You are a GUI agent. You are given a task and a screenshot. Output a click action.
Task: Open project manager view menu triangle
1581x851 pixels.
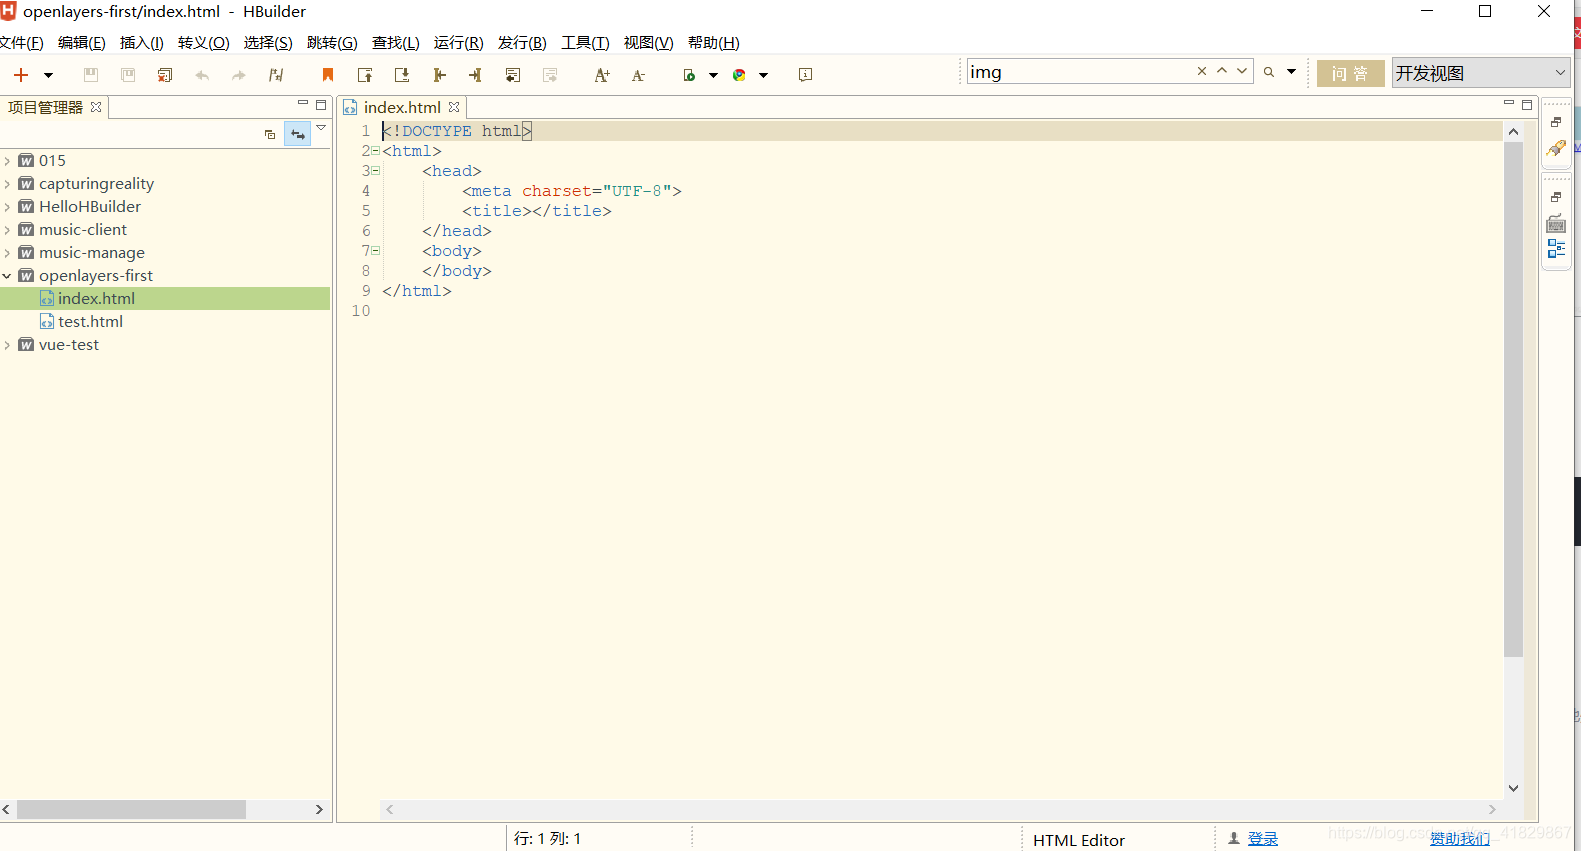click(x=321, y=128)
